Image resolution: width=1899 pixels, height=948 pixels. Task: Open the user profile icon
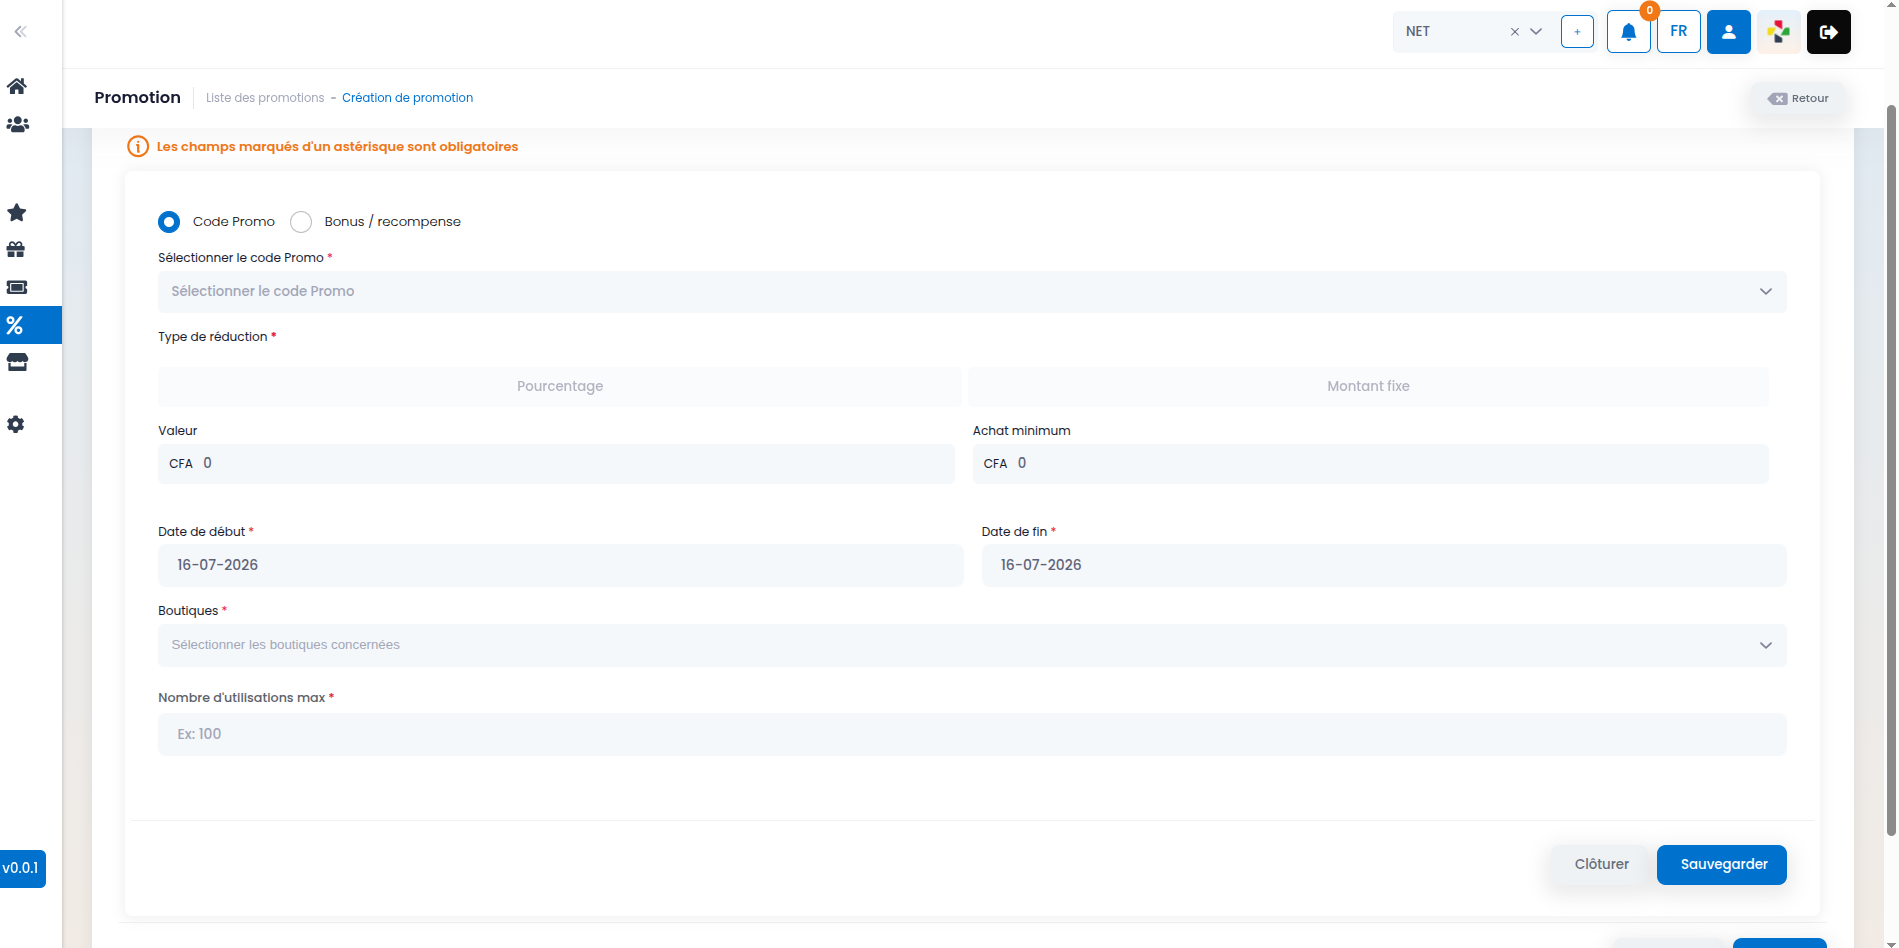pos(1729,32)
